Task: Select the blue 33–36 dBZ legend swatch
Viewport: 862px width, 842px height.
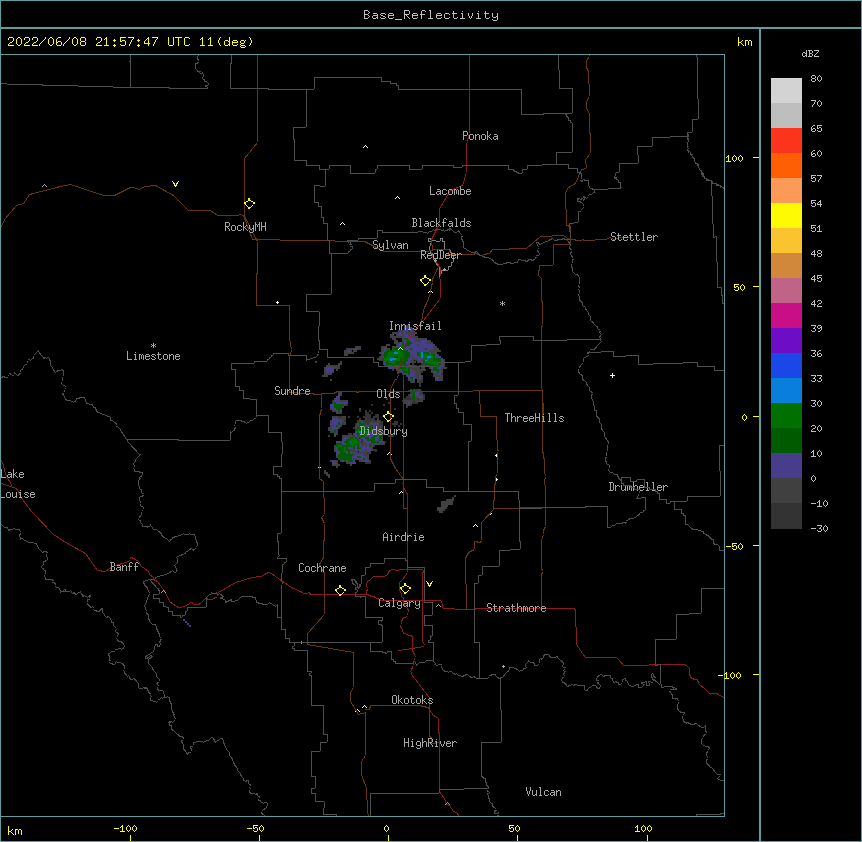Action: click(x=786, y=365)
